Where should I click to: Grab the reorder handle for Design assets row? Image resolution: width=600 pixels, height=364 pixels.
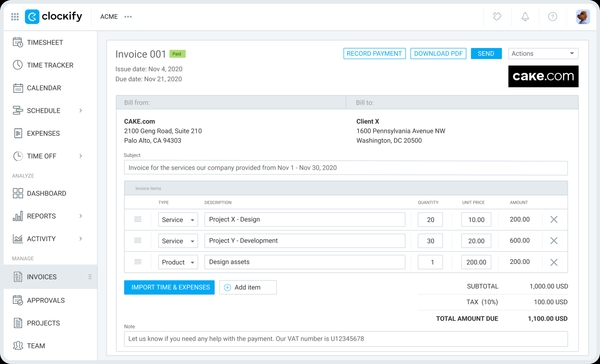click(138, 262)
